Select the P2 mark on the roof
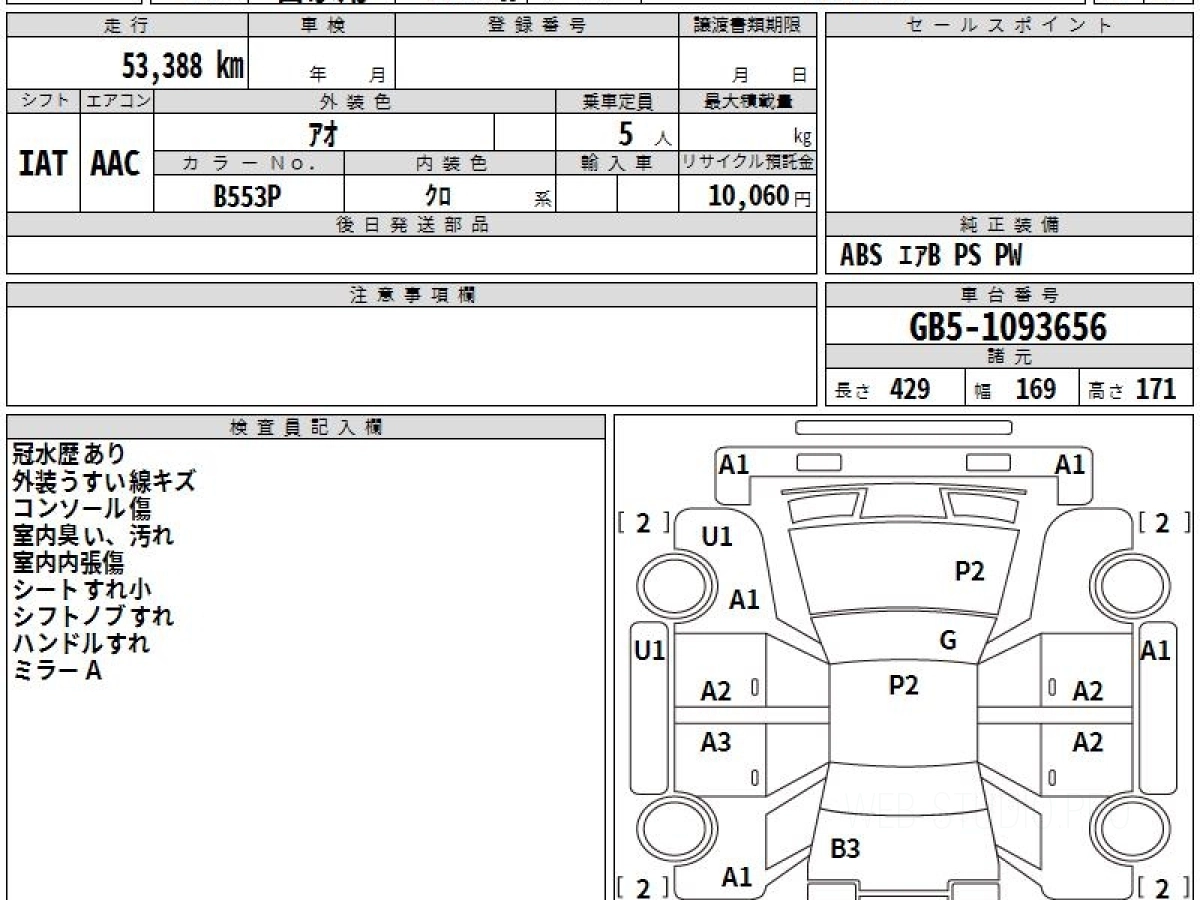 click(x=903, y=685)
